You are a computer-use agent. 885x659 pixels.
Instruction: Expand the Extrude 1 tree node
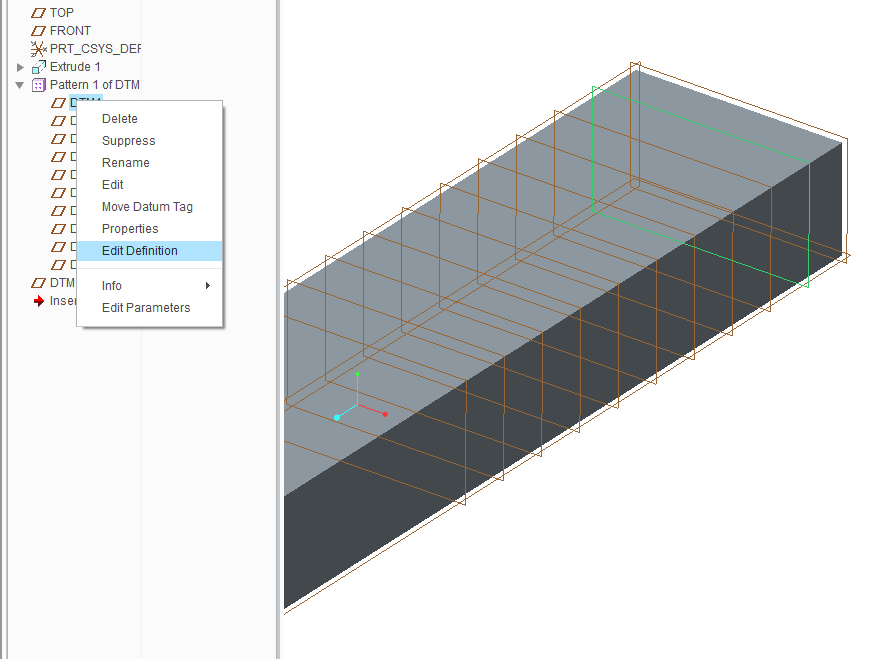[20, 67]
